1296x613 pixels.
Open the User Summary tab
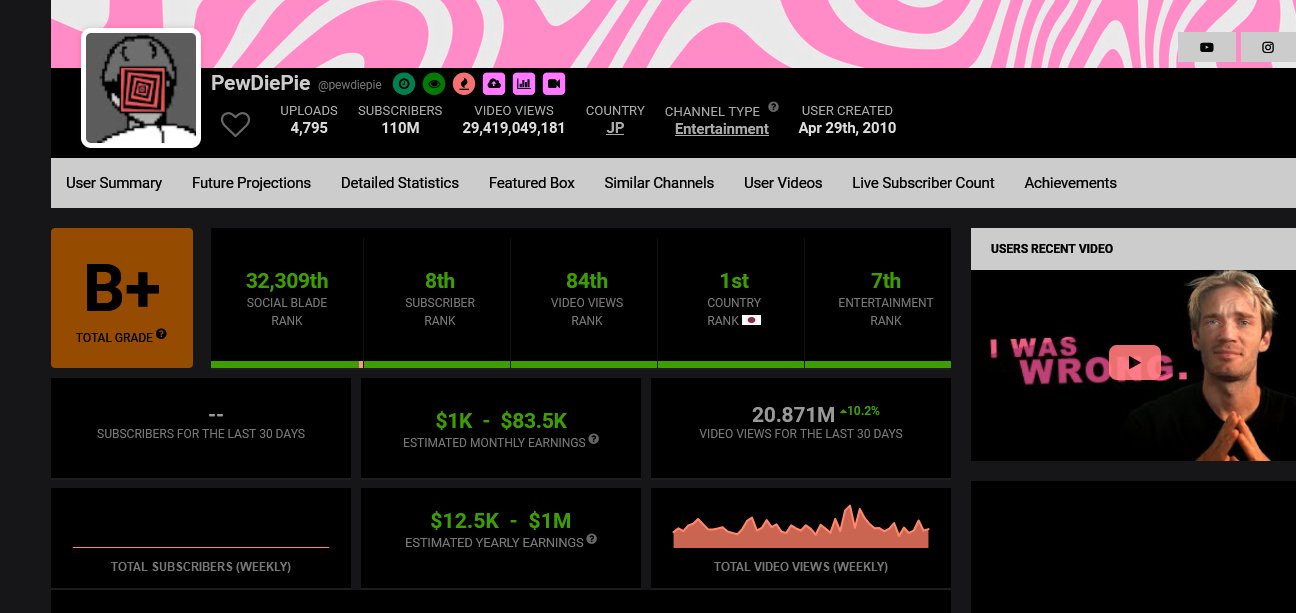click(114, 183)
